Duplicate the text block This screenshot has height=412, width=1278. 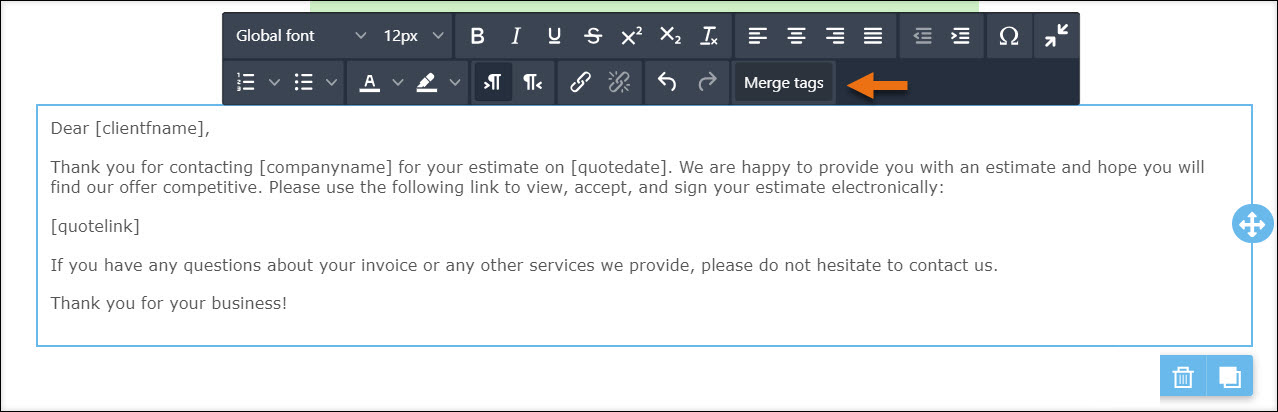(x=1229, y=377)
